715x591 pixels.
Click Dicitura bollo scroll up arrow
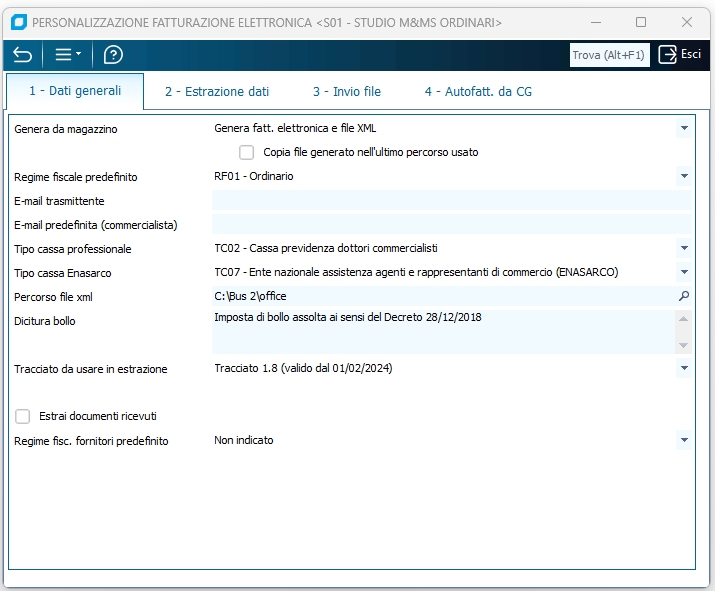(x=683, y=319)
